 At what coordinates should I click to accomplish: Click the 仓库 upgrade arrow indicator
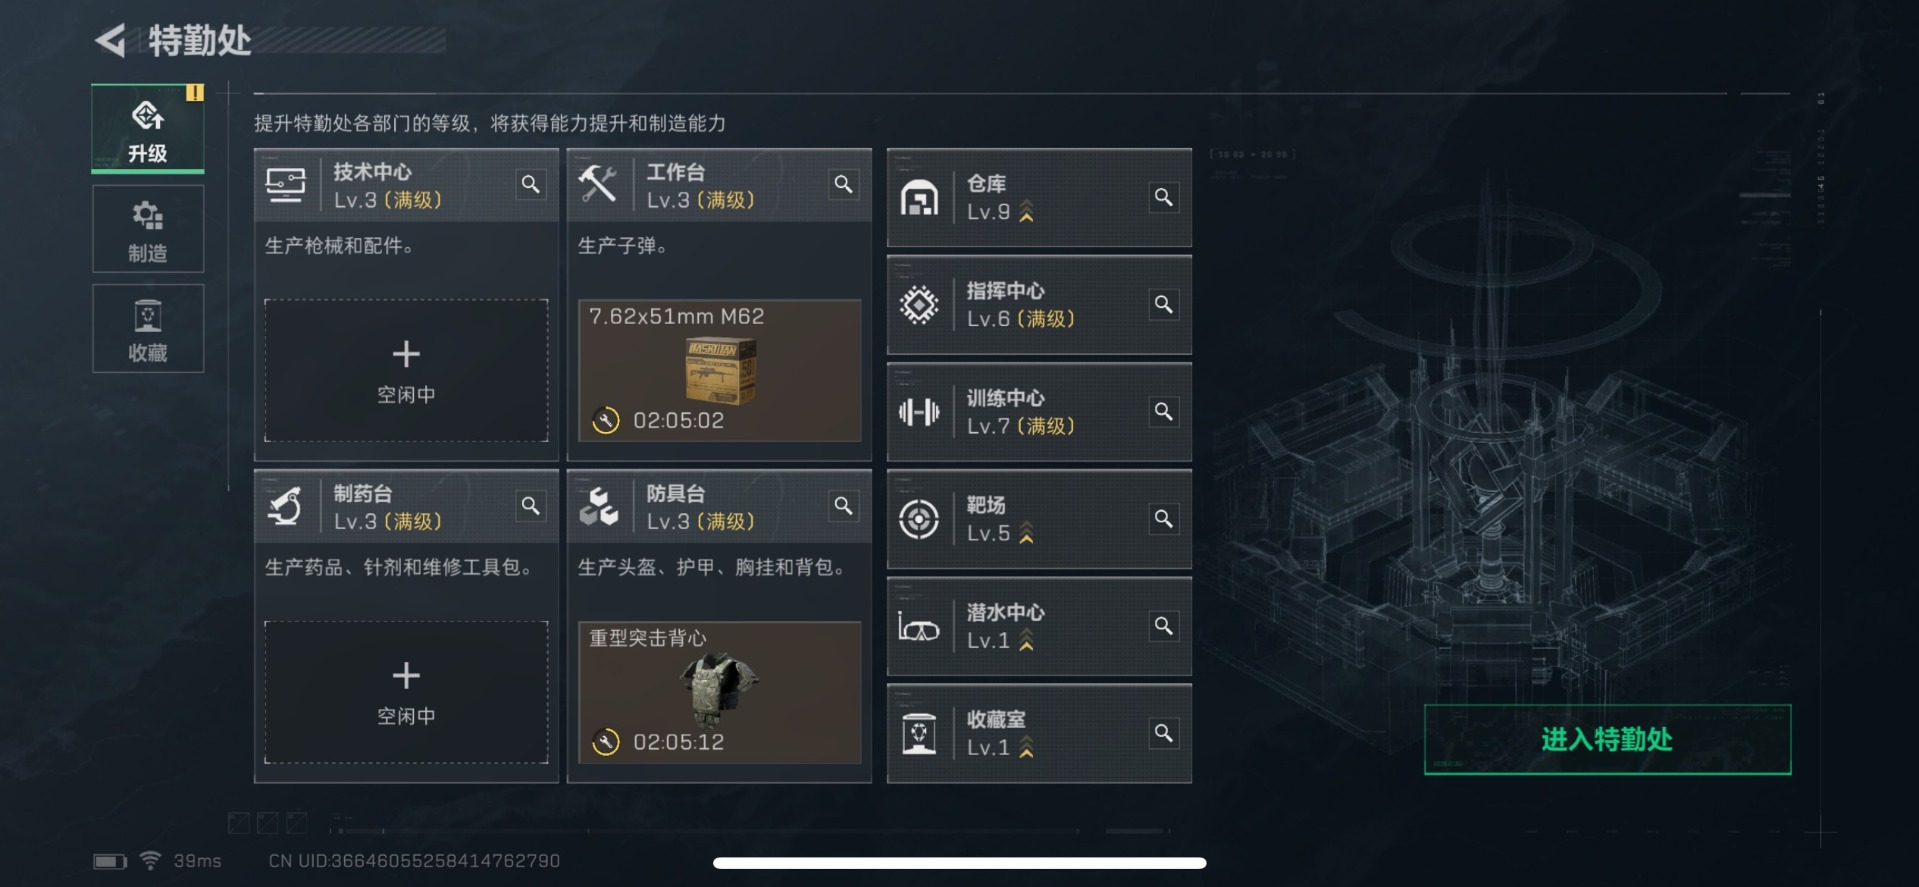click(1026, 212)
